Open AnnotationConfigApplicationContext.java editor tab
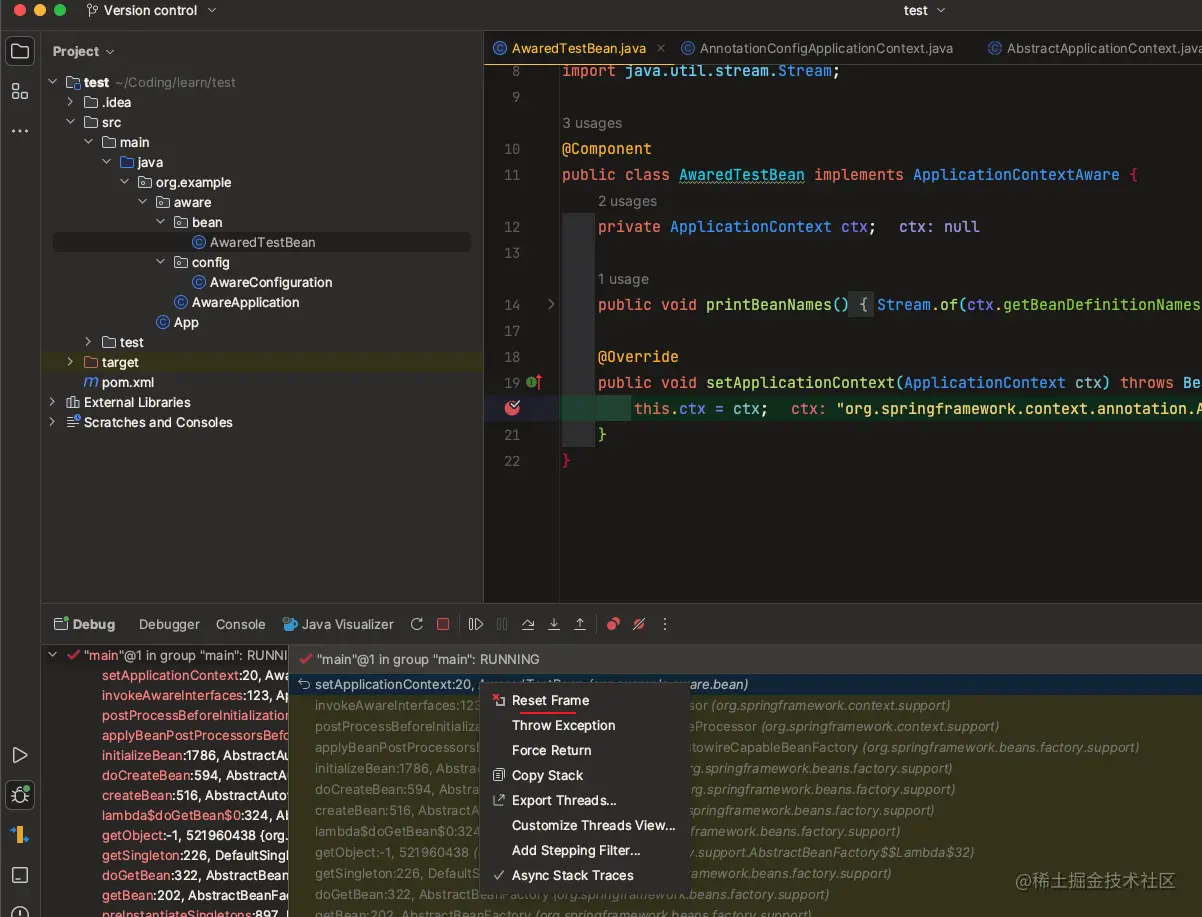Screen dimensions: 1202x917 (826, 48)
